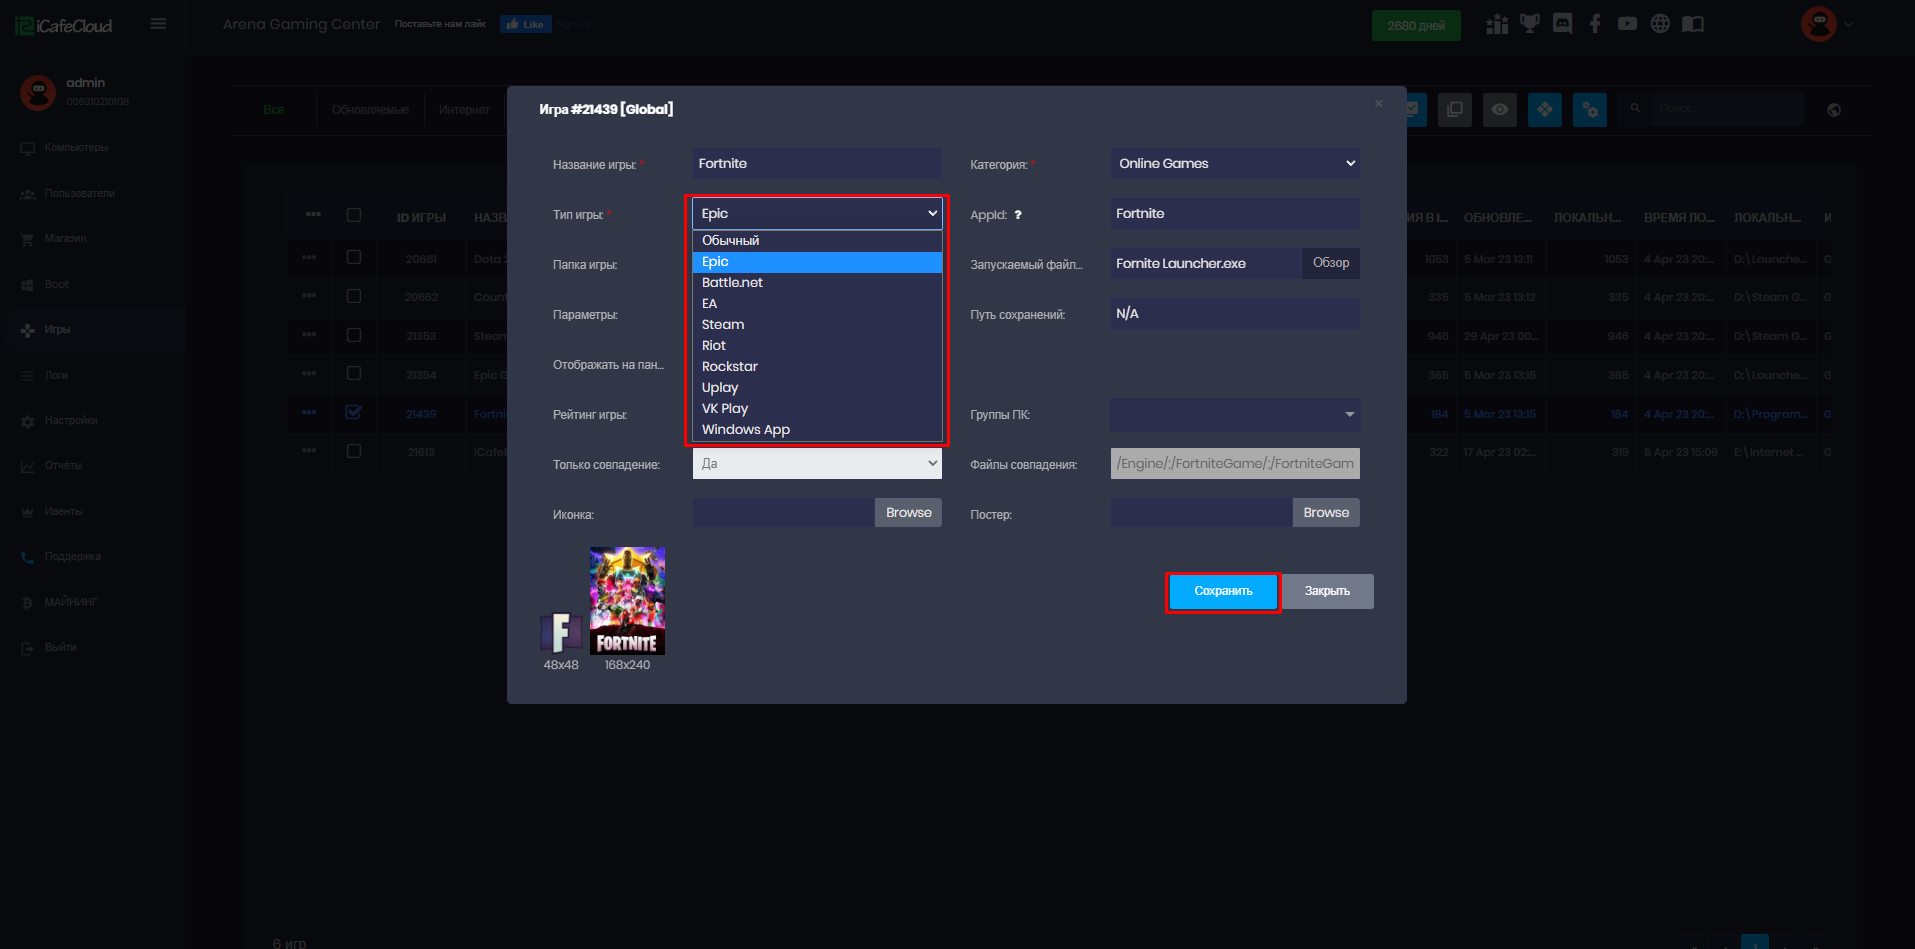Select Windows App in the game type list

(817, 430)
